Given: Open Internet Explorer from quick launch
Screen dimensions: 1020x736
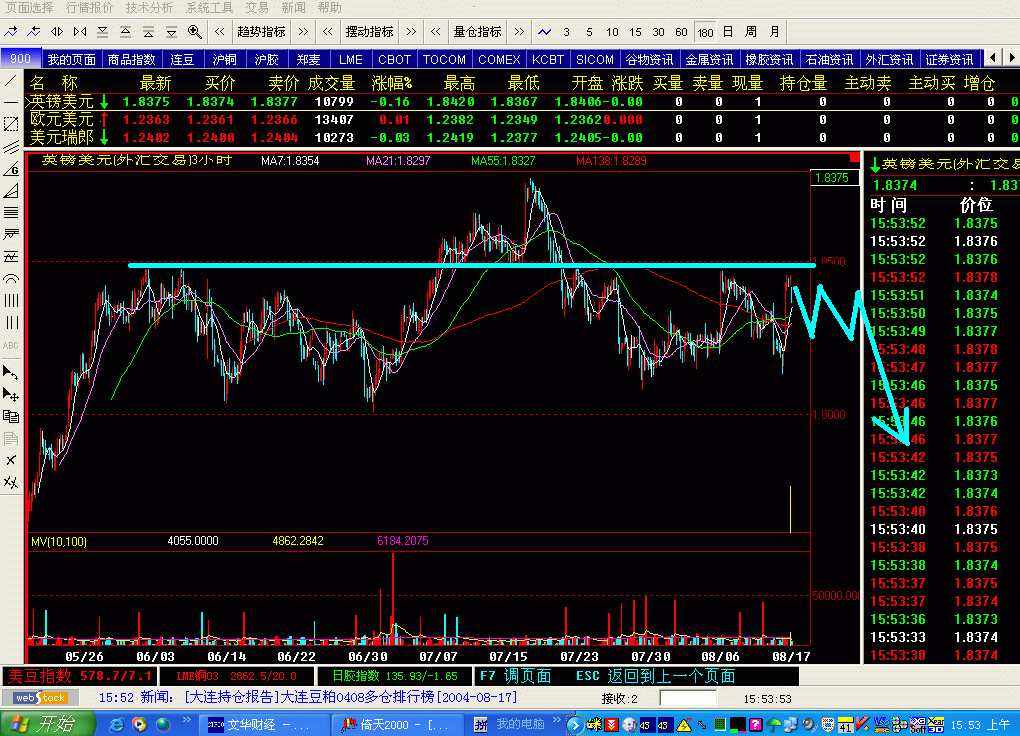Looking at the screenshot, I should pos(116,724).
